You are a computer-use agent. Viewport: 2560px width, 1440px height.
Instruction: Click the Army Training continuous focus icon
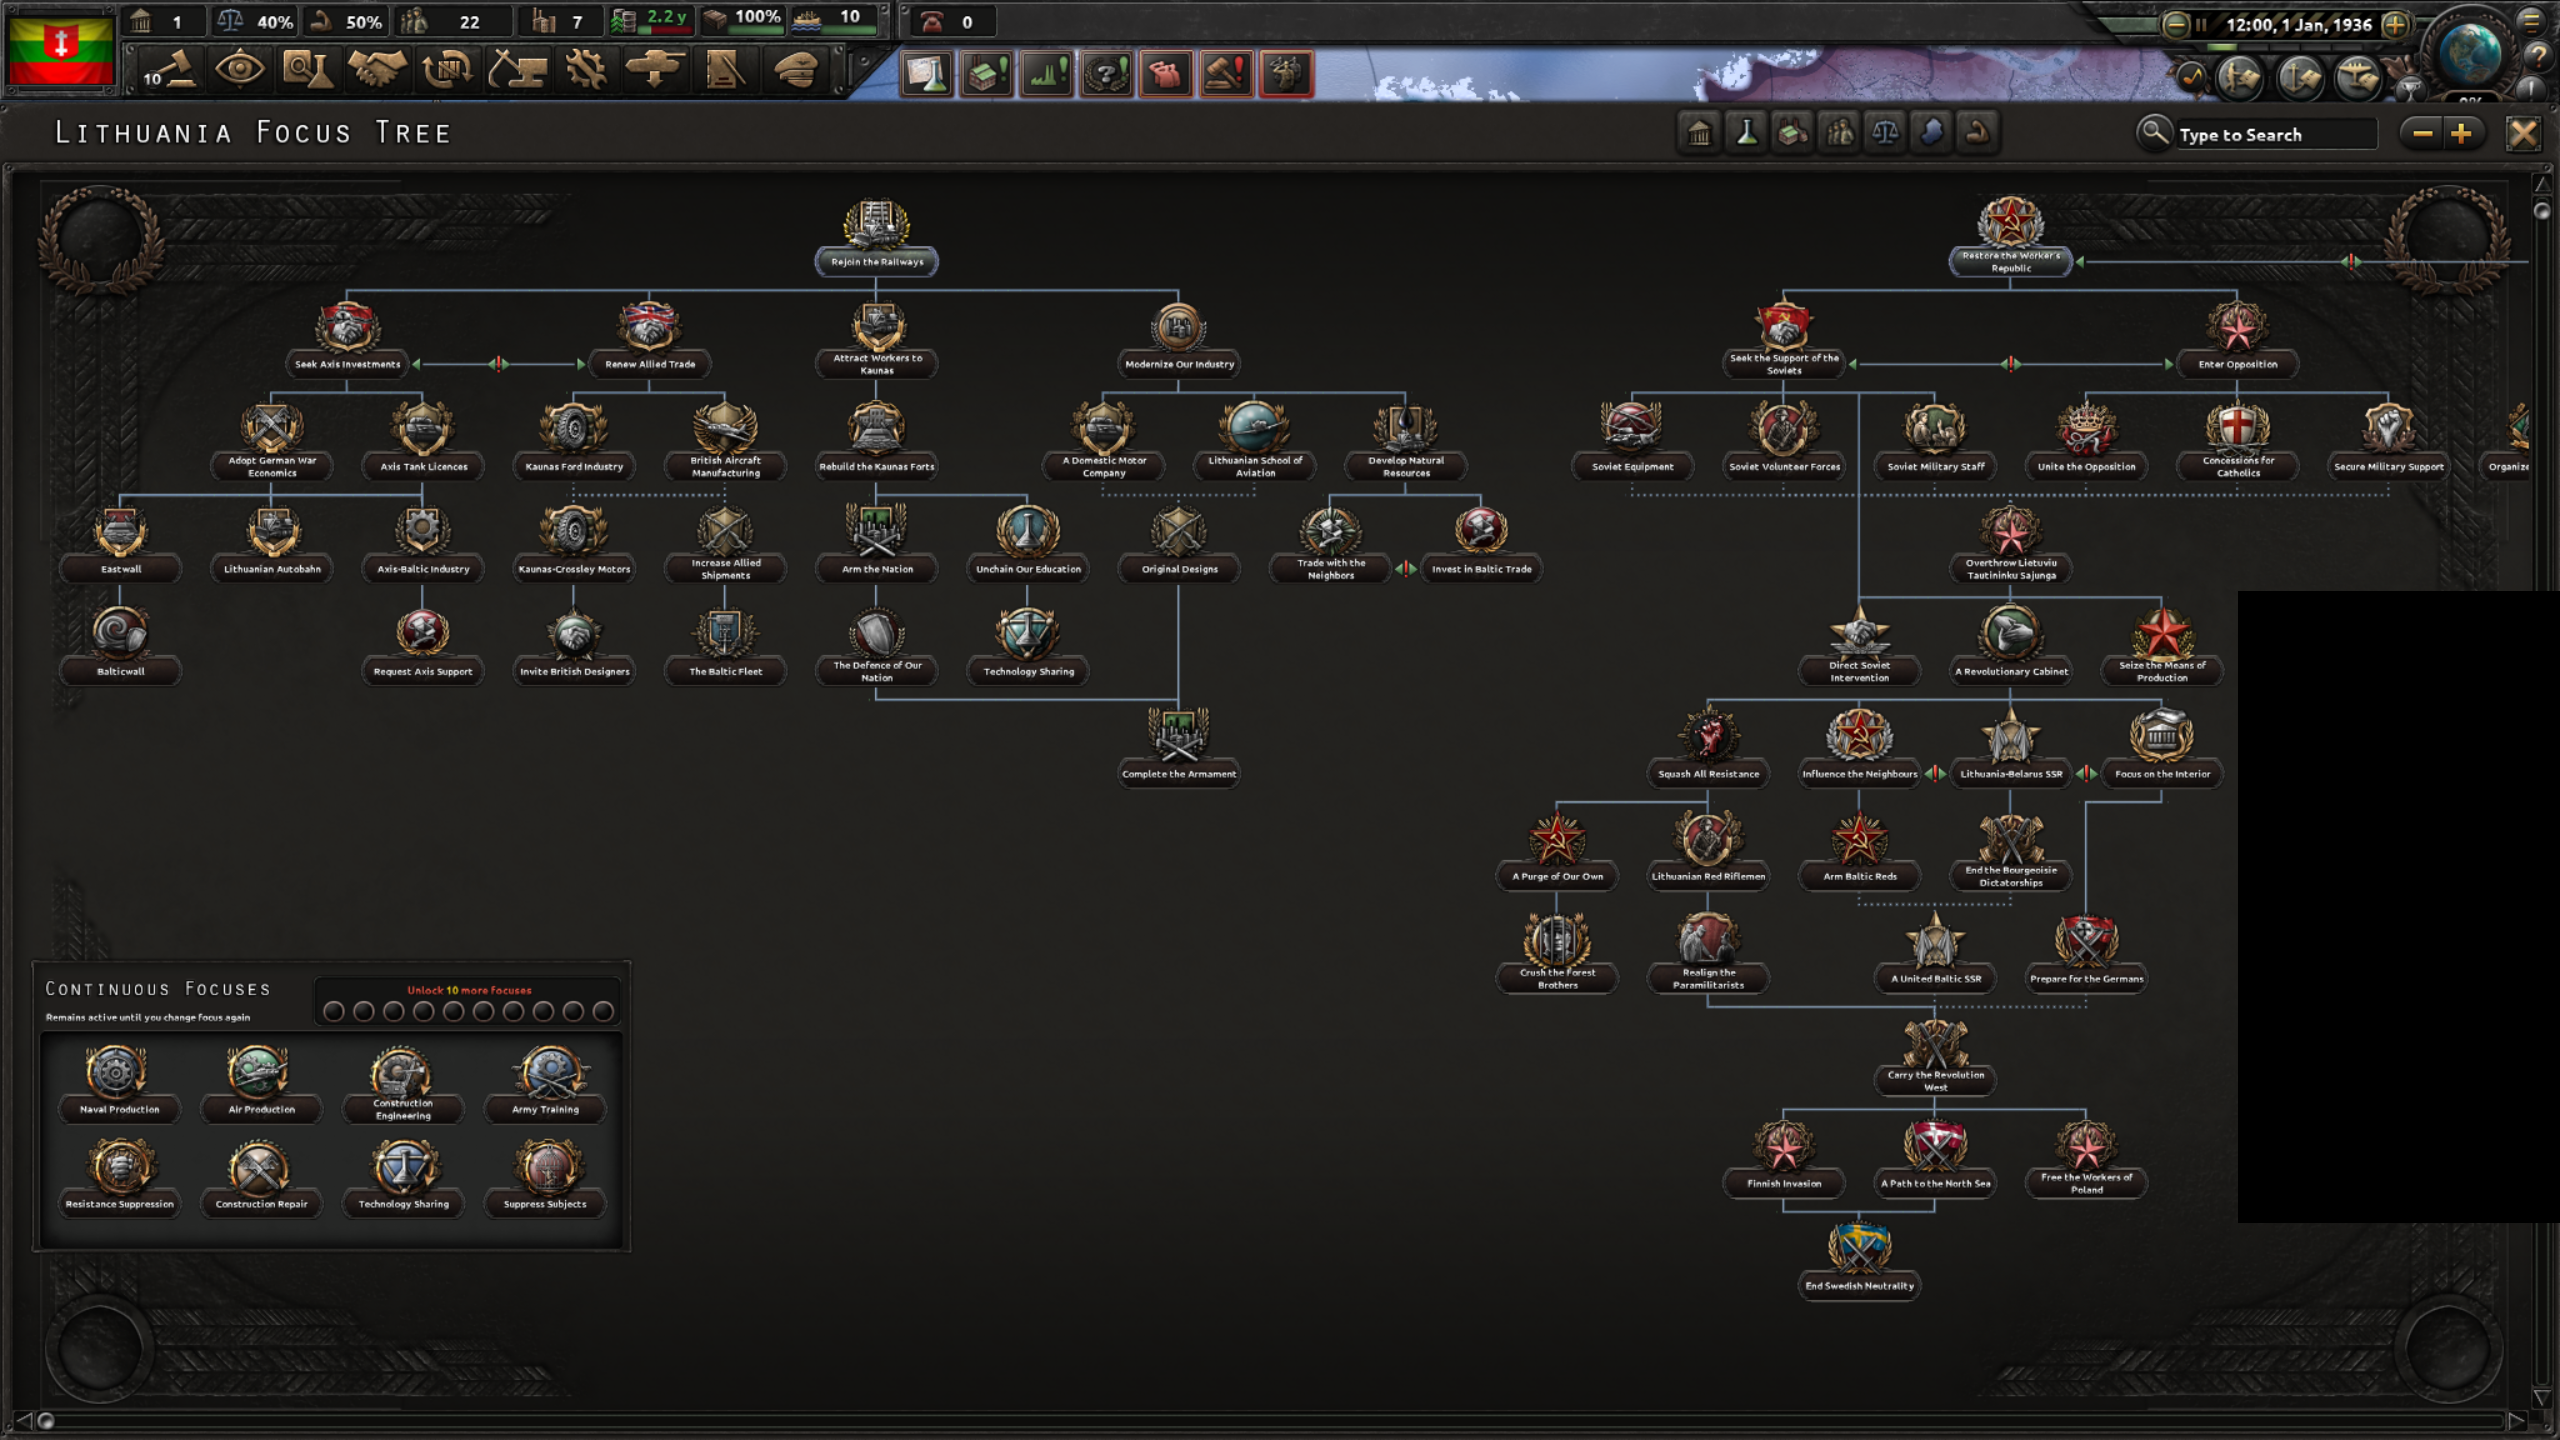pos(545,1073)
